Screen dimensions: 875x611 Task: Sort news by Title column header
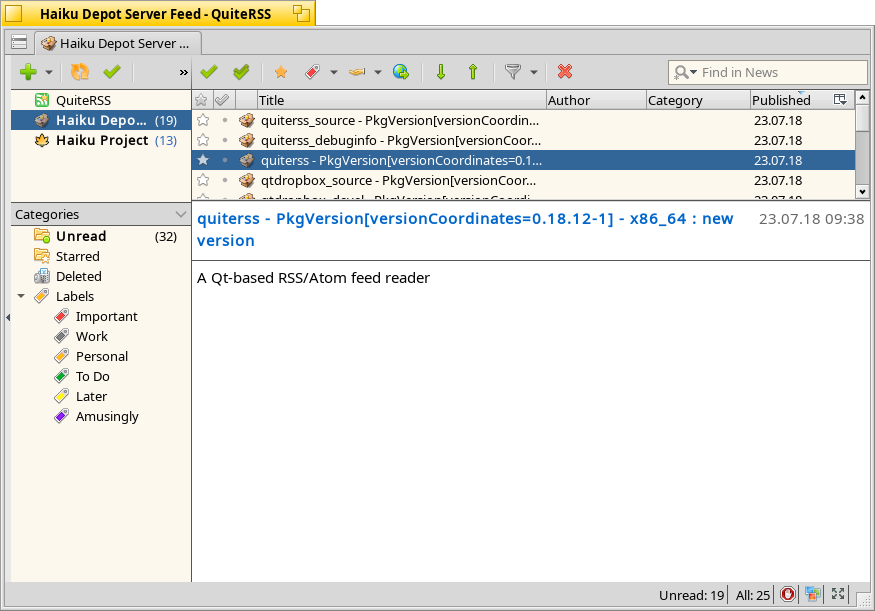[x=401, y=100]
